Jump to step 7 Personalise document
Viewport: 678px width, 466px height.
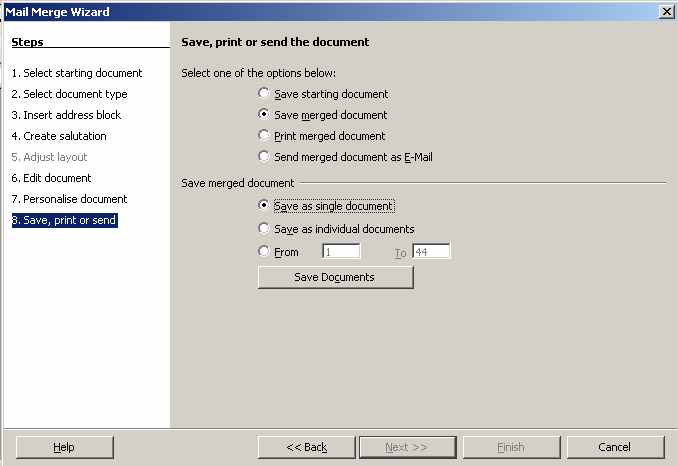tap(69, 199)
